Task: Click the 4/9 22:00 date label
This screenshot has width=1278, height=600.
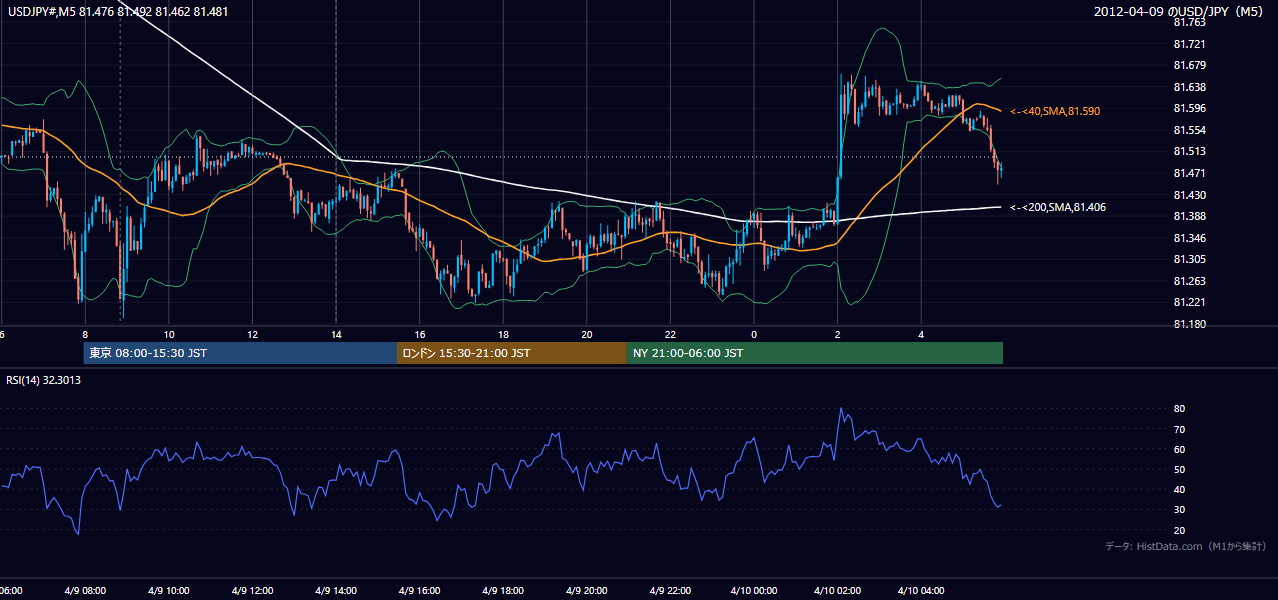Action: 671,590
